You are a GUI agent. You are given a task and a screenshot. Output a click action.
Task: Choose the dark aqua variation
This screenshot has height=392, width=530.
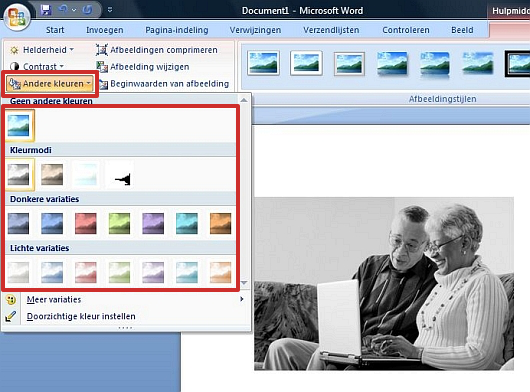pyautogui.click(x=187, y=223)
